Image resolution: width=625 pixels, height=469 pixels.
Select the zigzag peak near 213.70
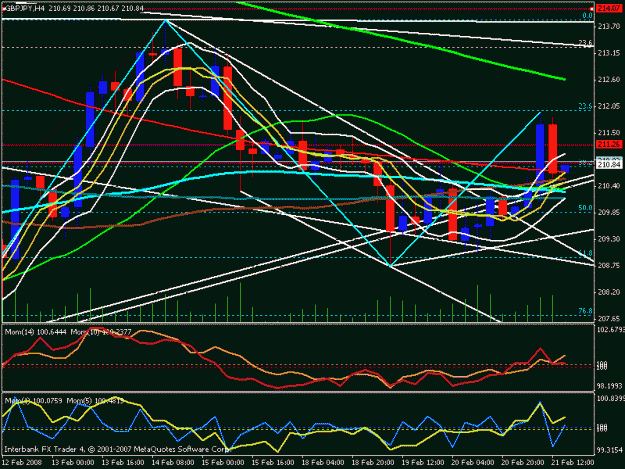(165, 20)
